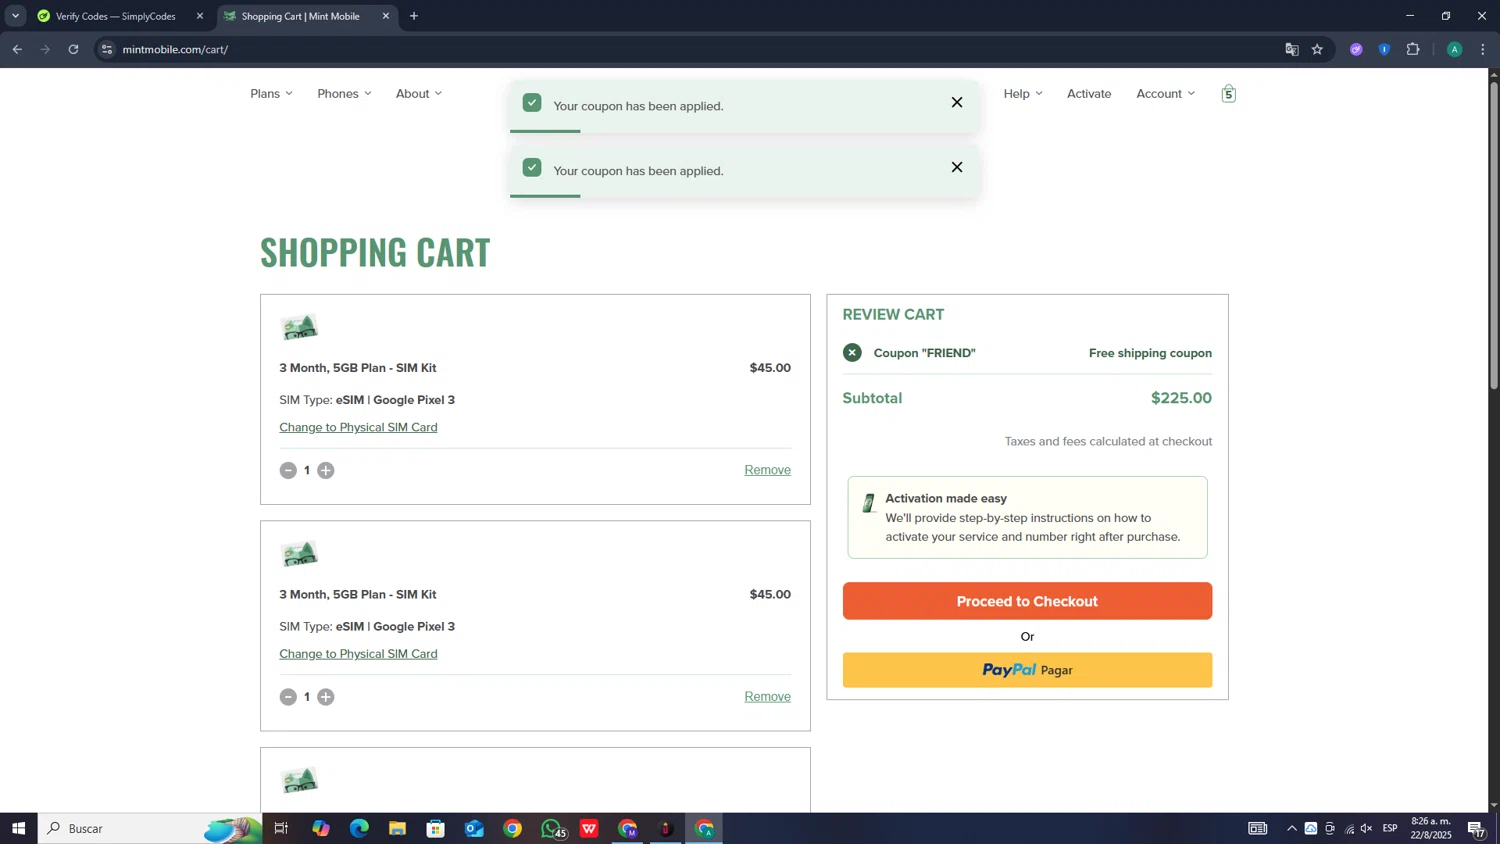Change second item to Physical SIM Card
Image resolution: width=1500 pixels, height=844 pixels.
pyautogui.click(x=358, y=654)
